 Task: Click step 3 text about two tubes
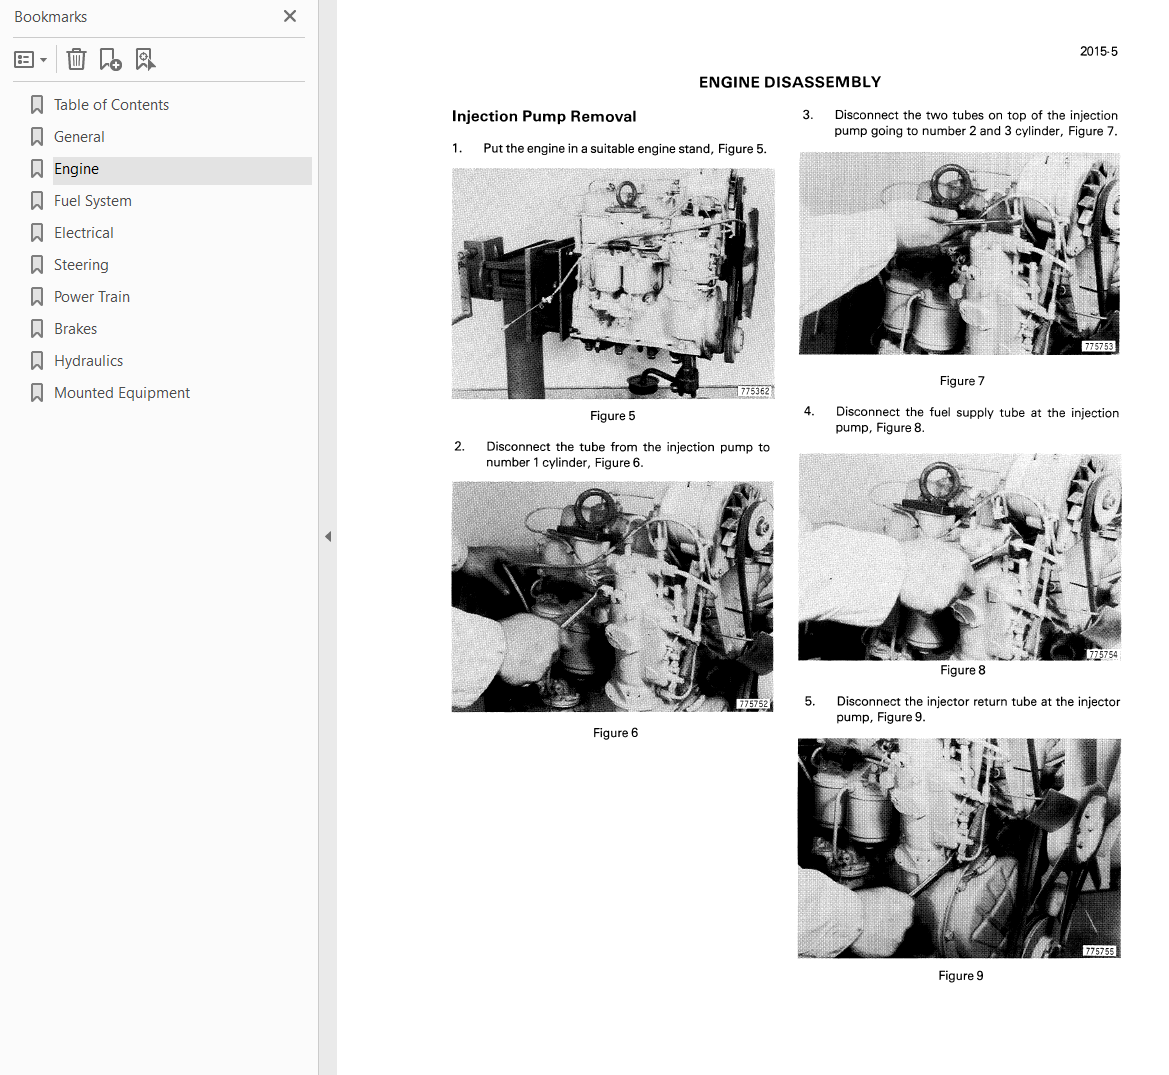pyautogui.click(x=976, y=123)
